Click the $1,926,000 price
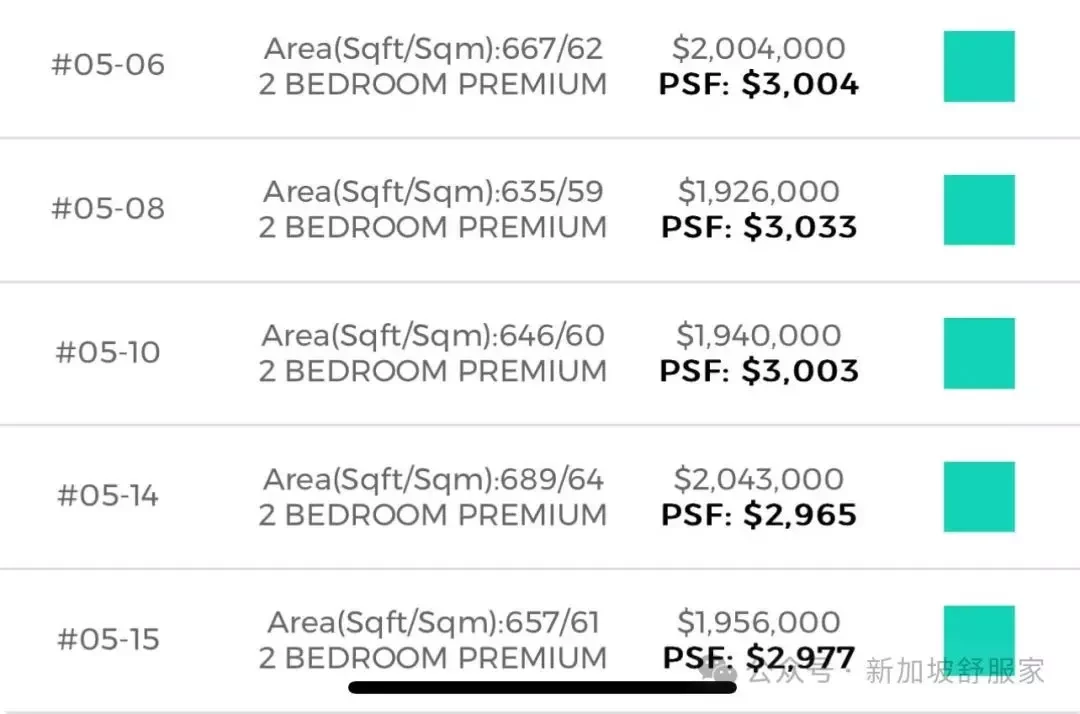The width and height of the screenshot is (1080, 714). pyautogui.click(x=758, y=191)
